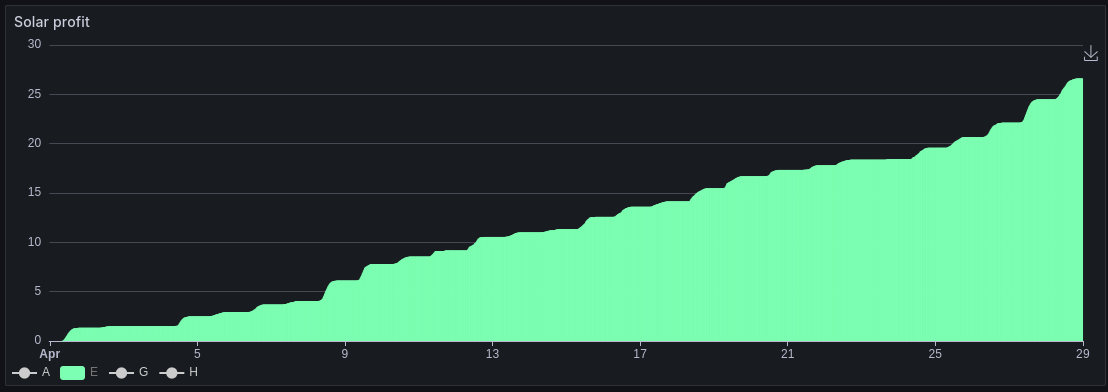Click the y-axis label 20
The width and height of the screenshot is (1108, 392).
click(35, 143)
